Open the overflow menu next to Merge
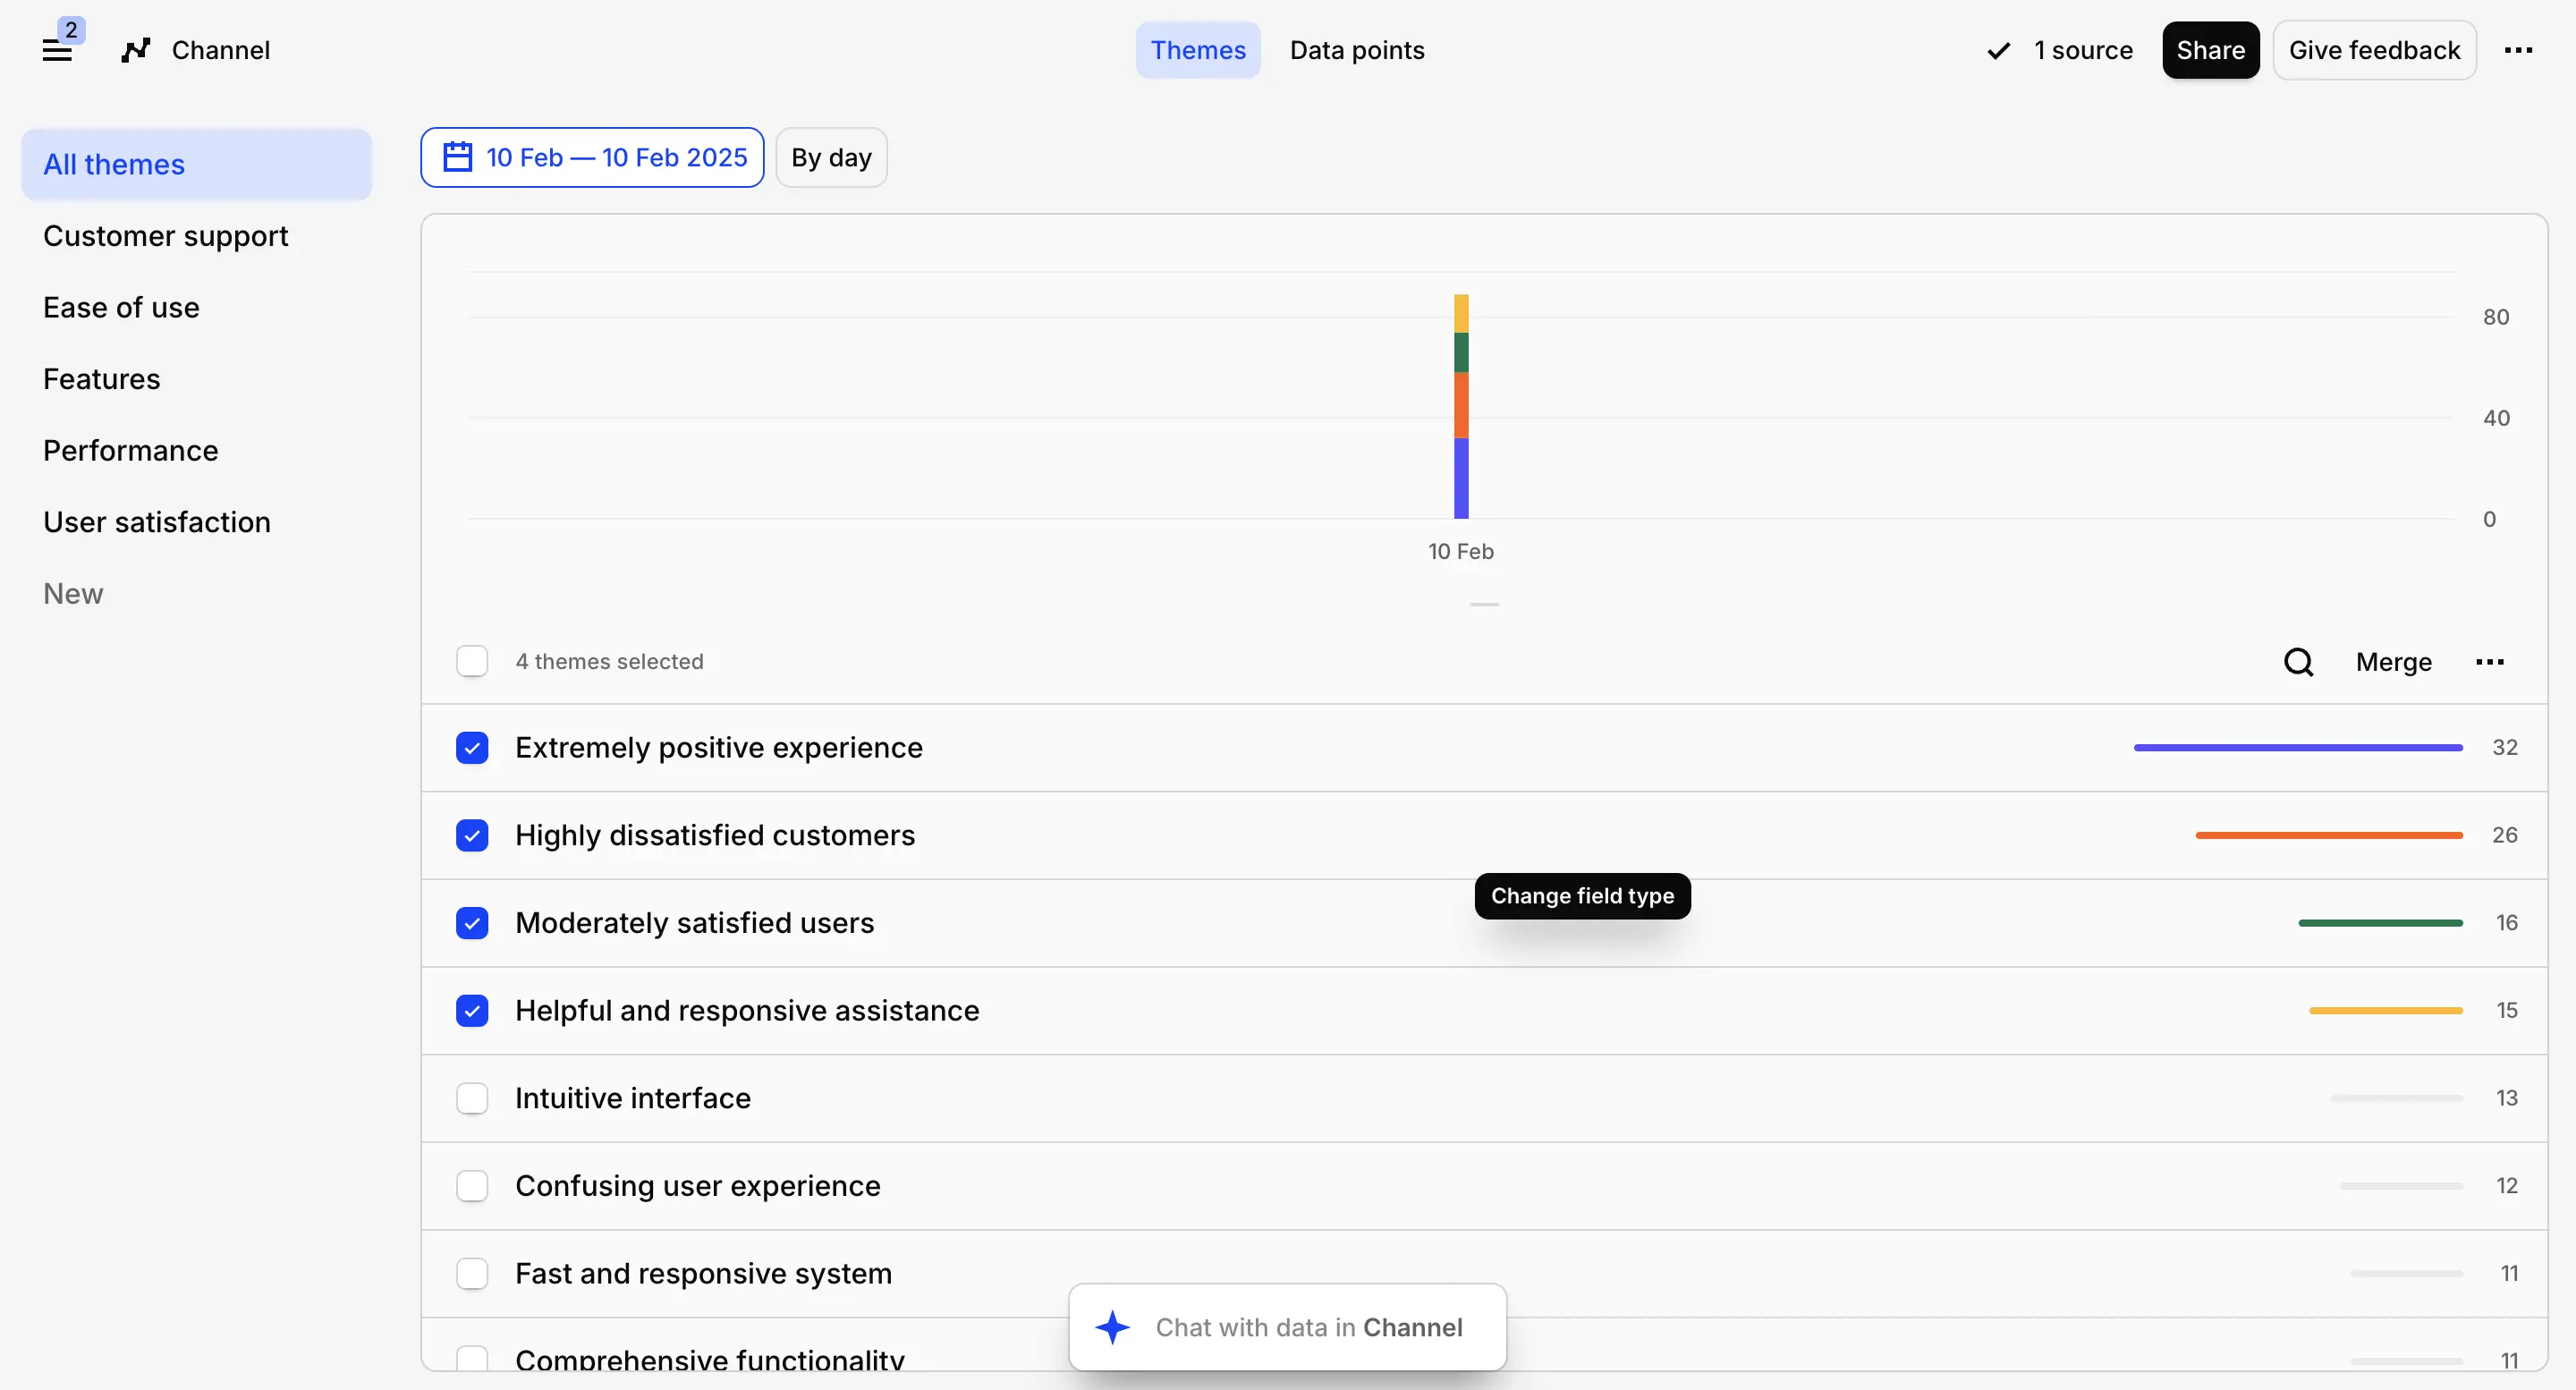2576x1390 pixels. (x=2490, y=661)
